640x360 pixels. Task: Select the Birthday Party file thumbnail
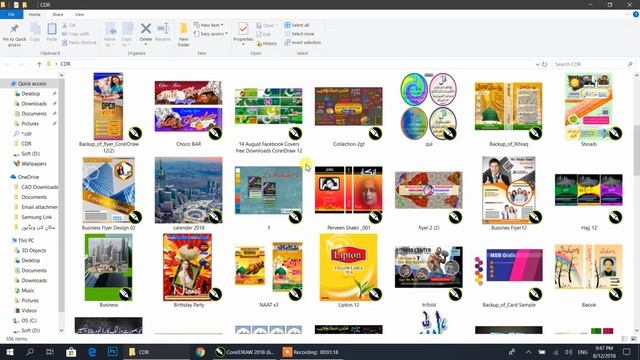coord(189,267)
